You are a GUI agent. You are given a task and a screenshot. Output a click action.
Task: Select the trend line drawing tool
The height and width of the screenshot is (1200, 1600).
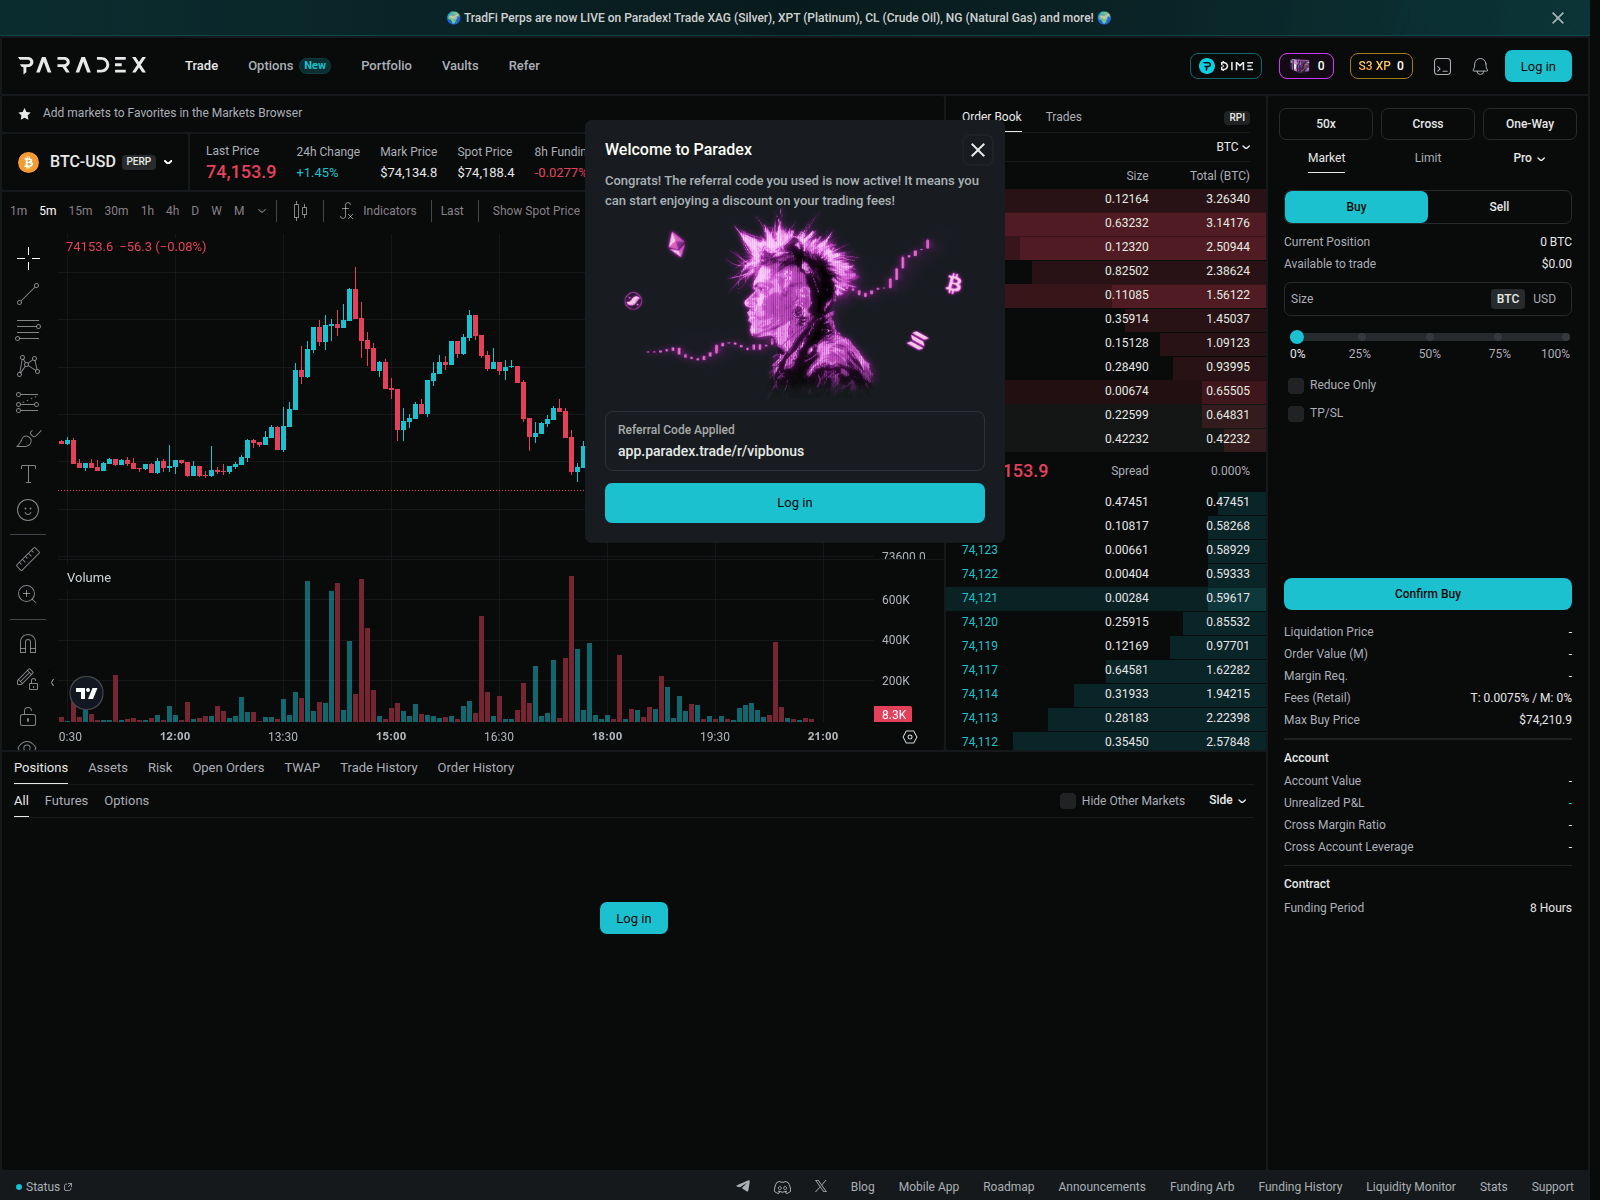[28, 294]
